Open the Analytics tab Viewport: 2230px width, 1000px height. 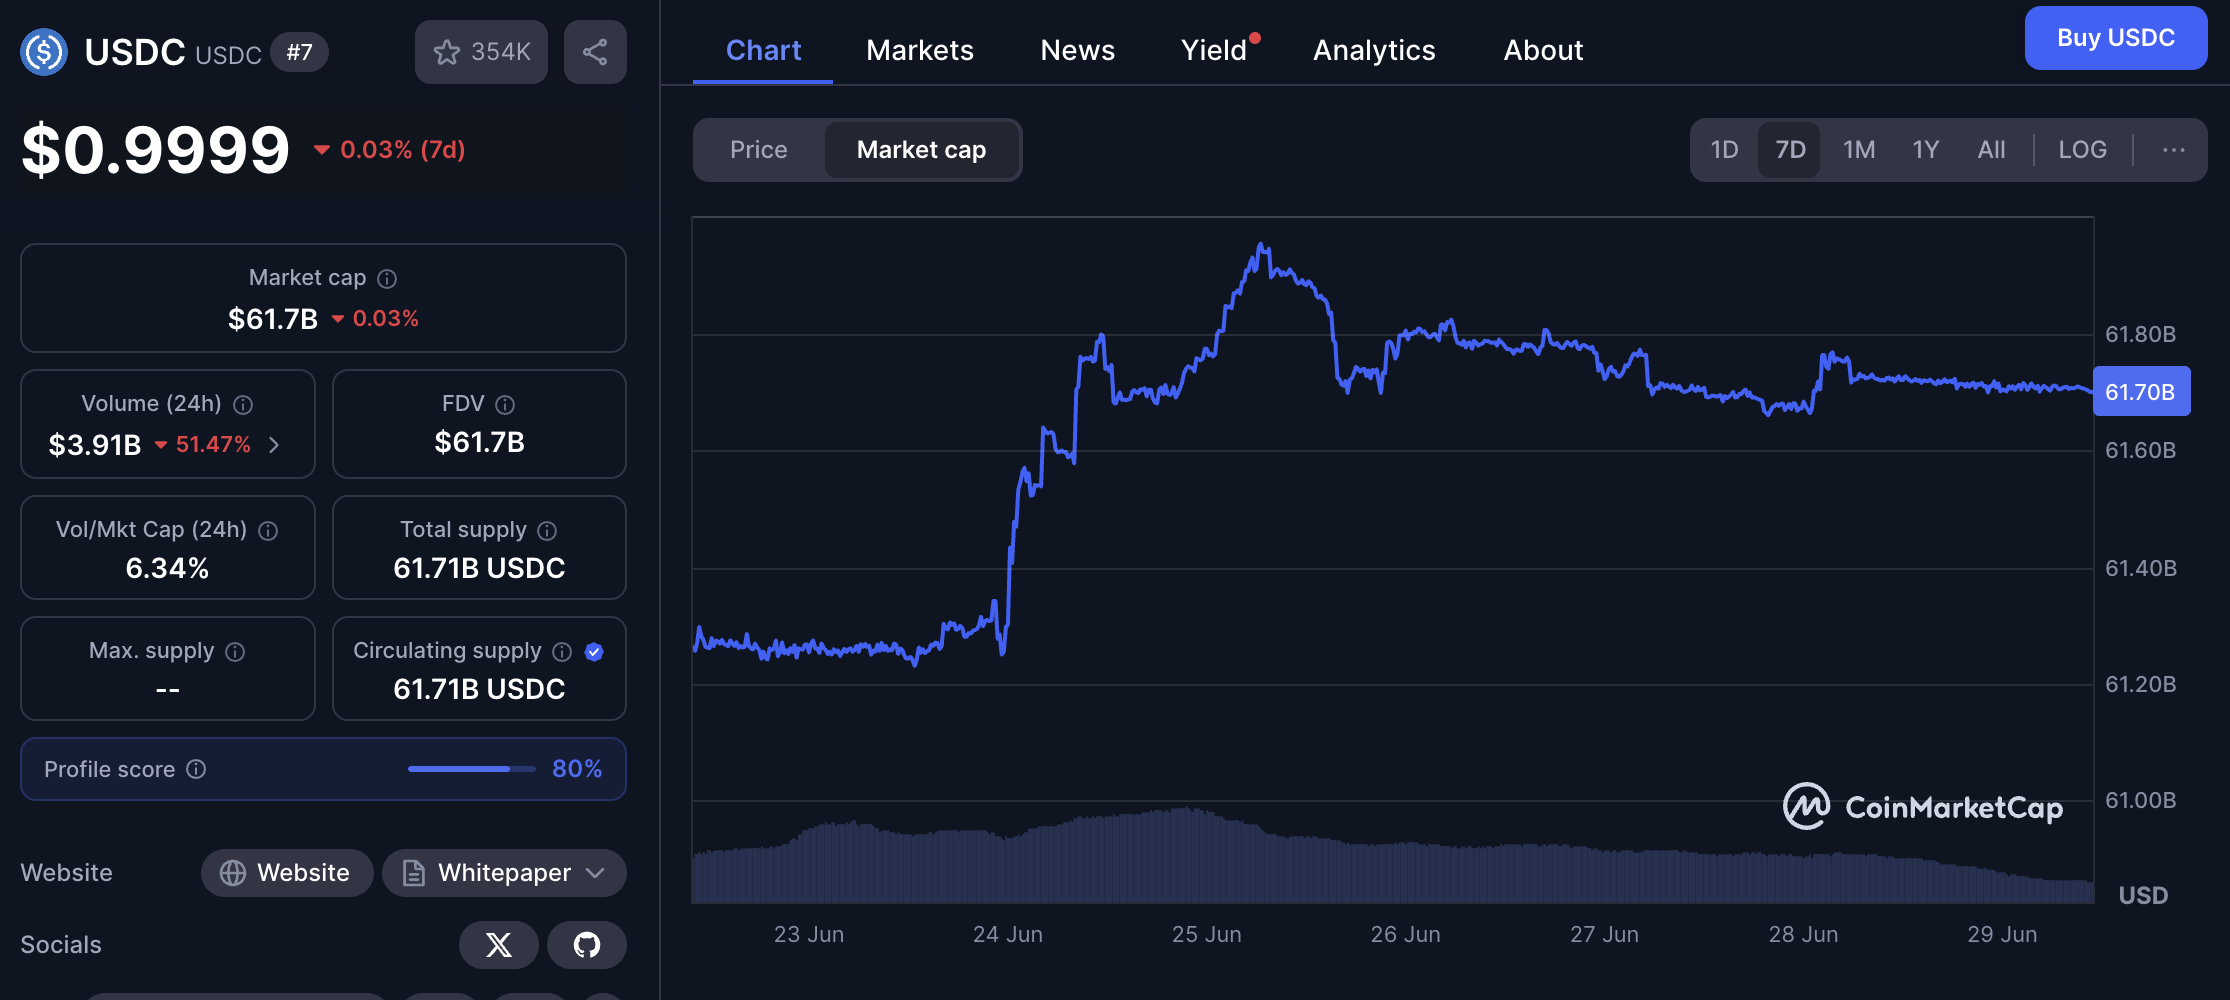[x=1373, y=50]
